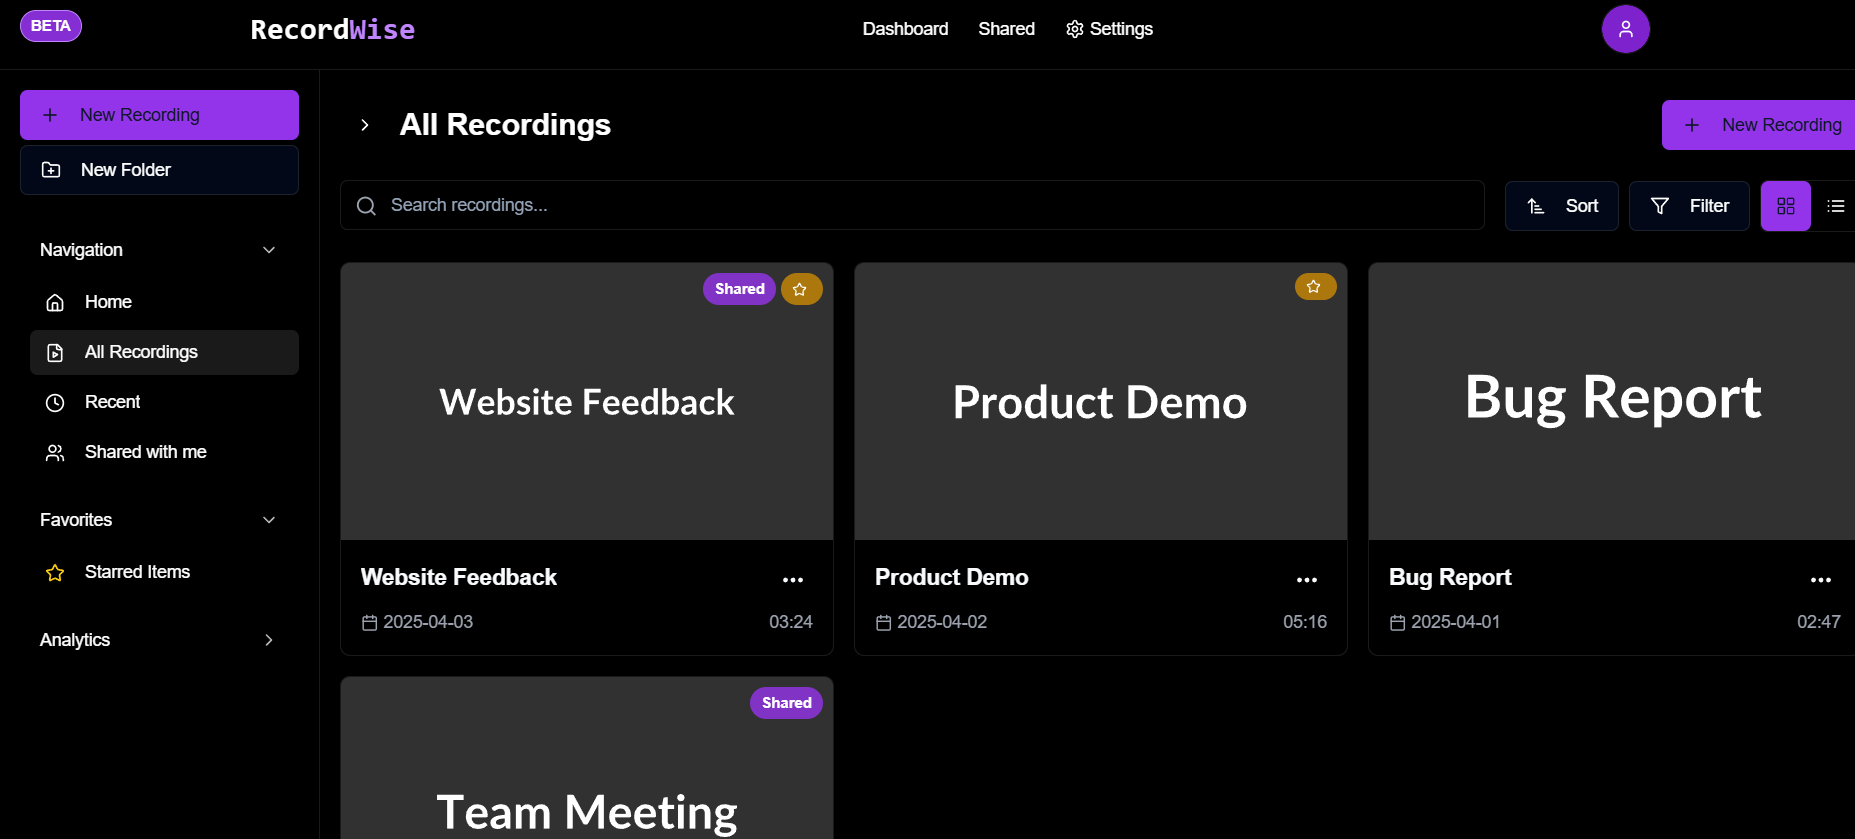Click the chevron beside All Recordings heading
The width and height of the screenshot is (1855, 839).
click(x=365, y=125)
